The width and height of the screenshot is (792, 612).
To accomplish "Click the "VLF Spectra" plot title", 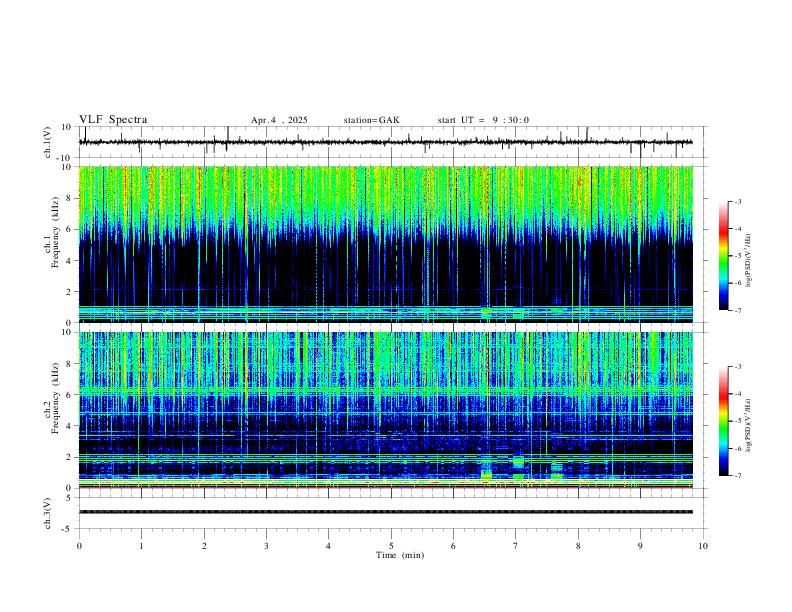I will coord(113,120).
